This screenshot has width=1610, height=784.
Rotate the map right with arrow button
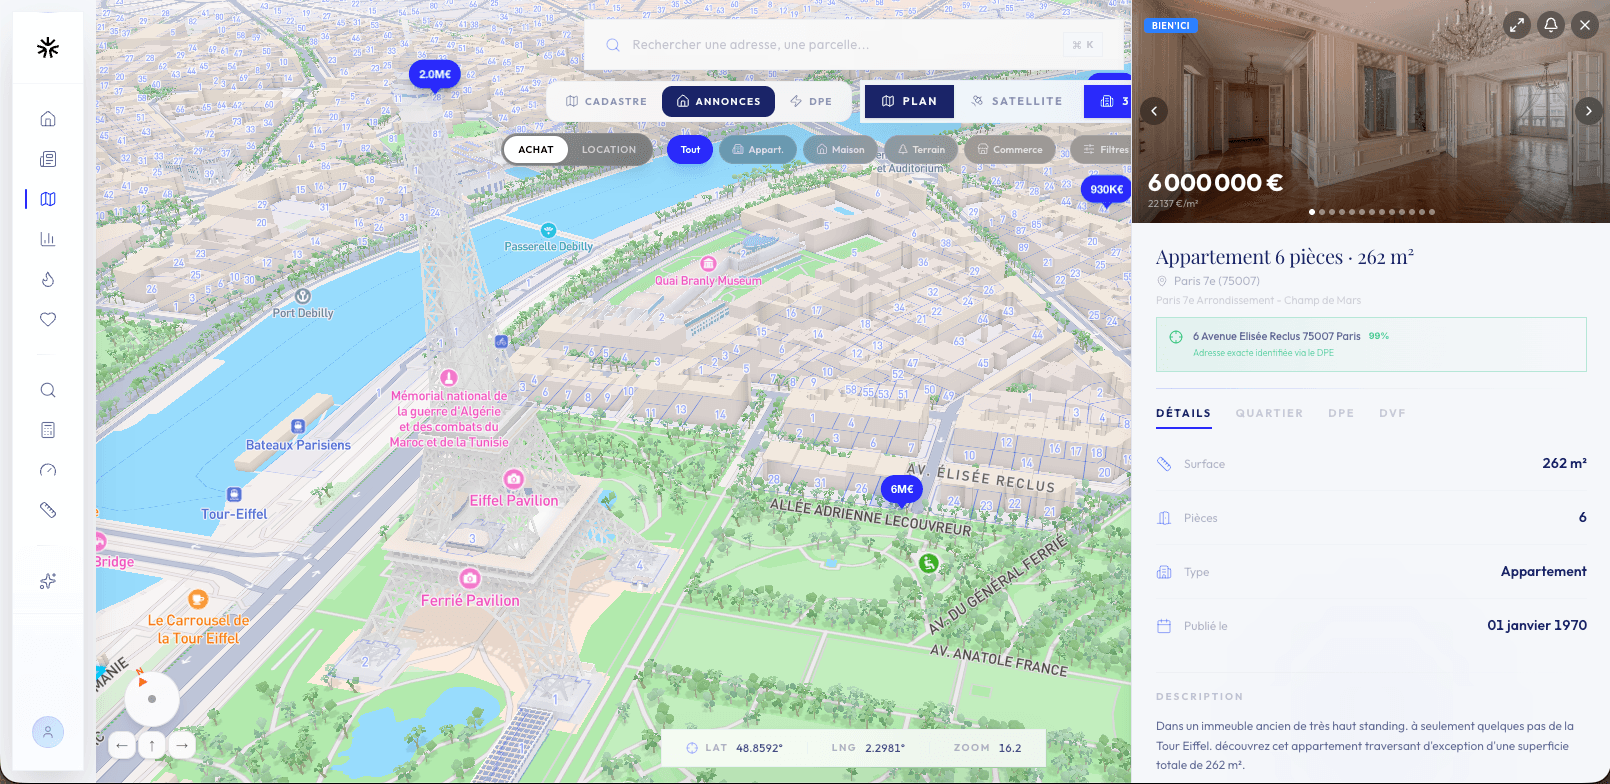pyautogui.click(x=182, y=745)
